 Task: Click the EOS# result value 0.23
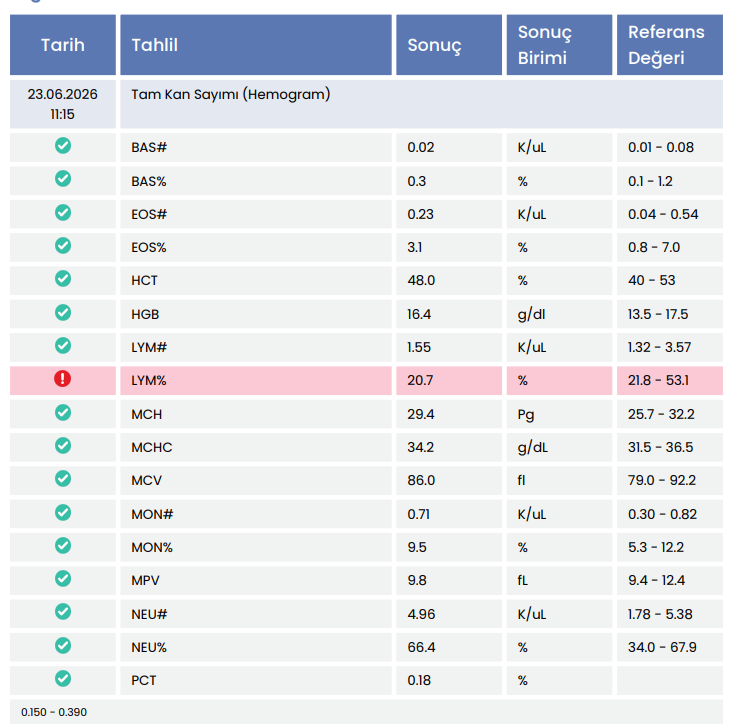point(420,214)
